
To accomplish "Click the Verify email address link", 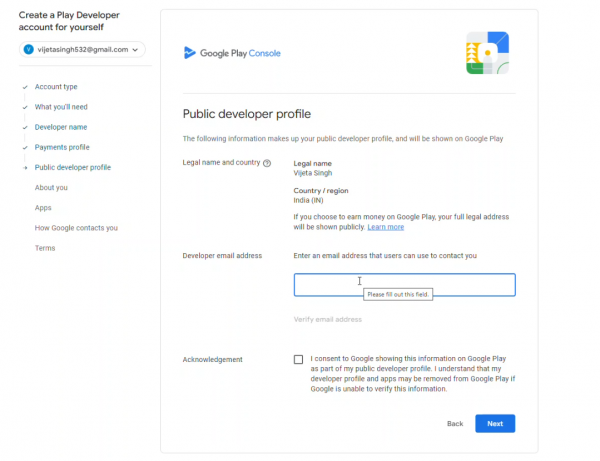I will (328, 319).
